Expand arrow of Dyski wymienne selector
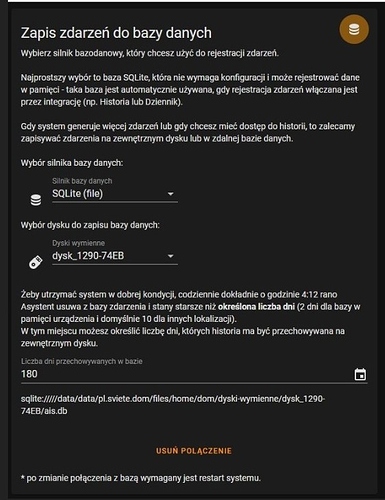 coord(170,256)
